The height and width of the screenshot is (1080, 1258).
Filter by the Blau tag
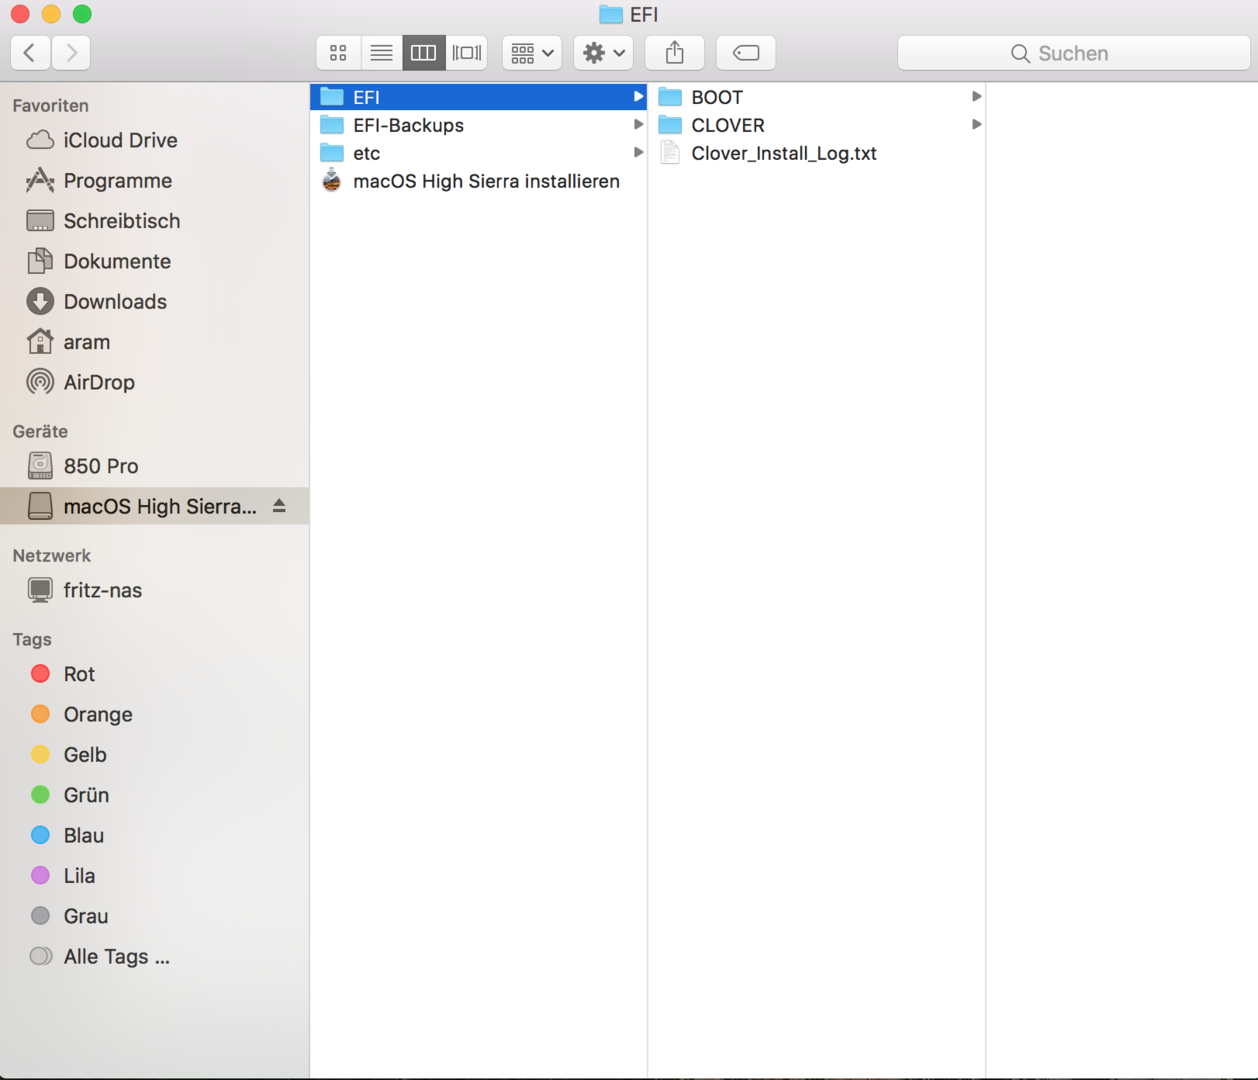154,835
